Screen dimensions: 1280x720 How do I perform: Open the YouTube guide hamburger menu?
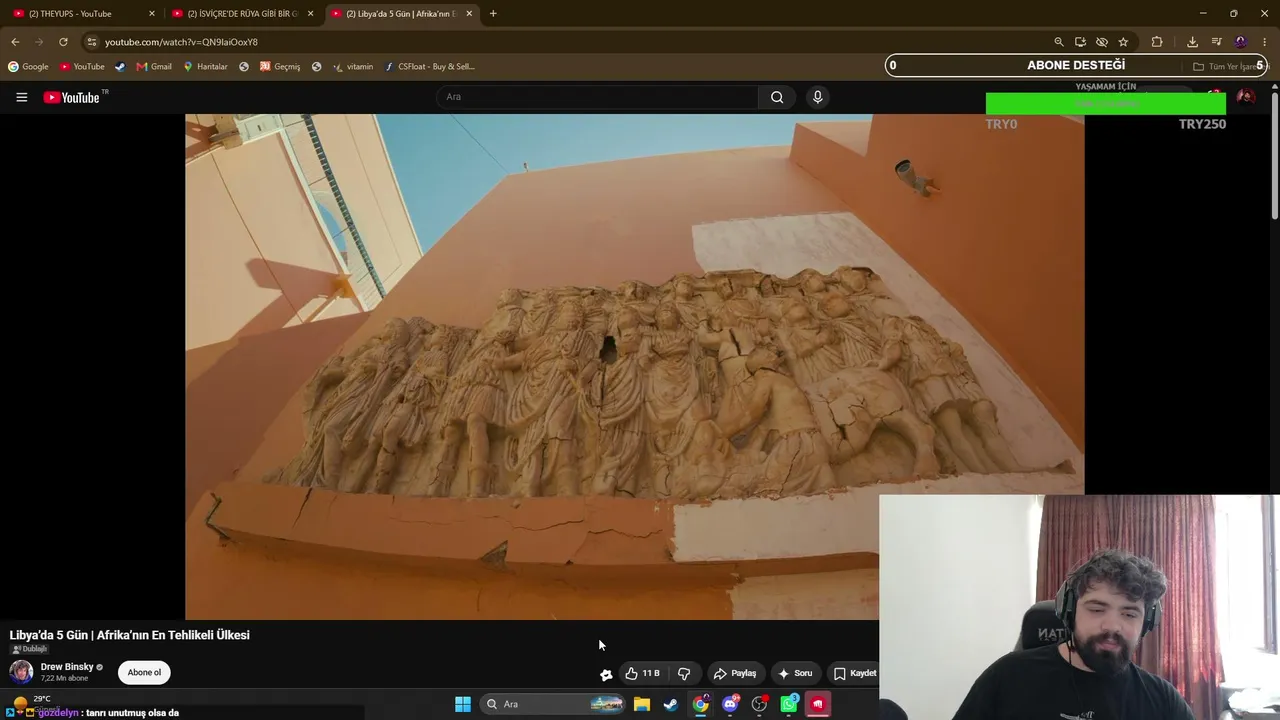pyautogui.click(x=21, y=97)
